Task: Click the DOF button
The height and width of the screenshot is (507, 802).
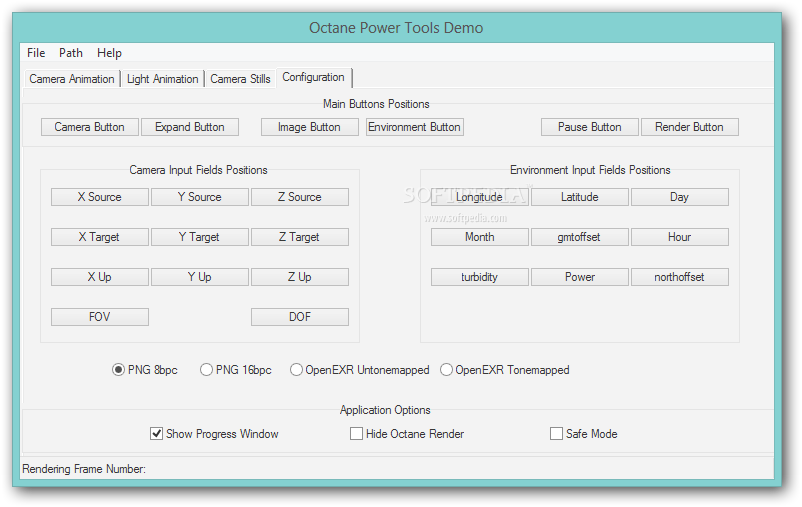Action: (x=300, y=317)
